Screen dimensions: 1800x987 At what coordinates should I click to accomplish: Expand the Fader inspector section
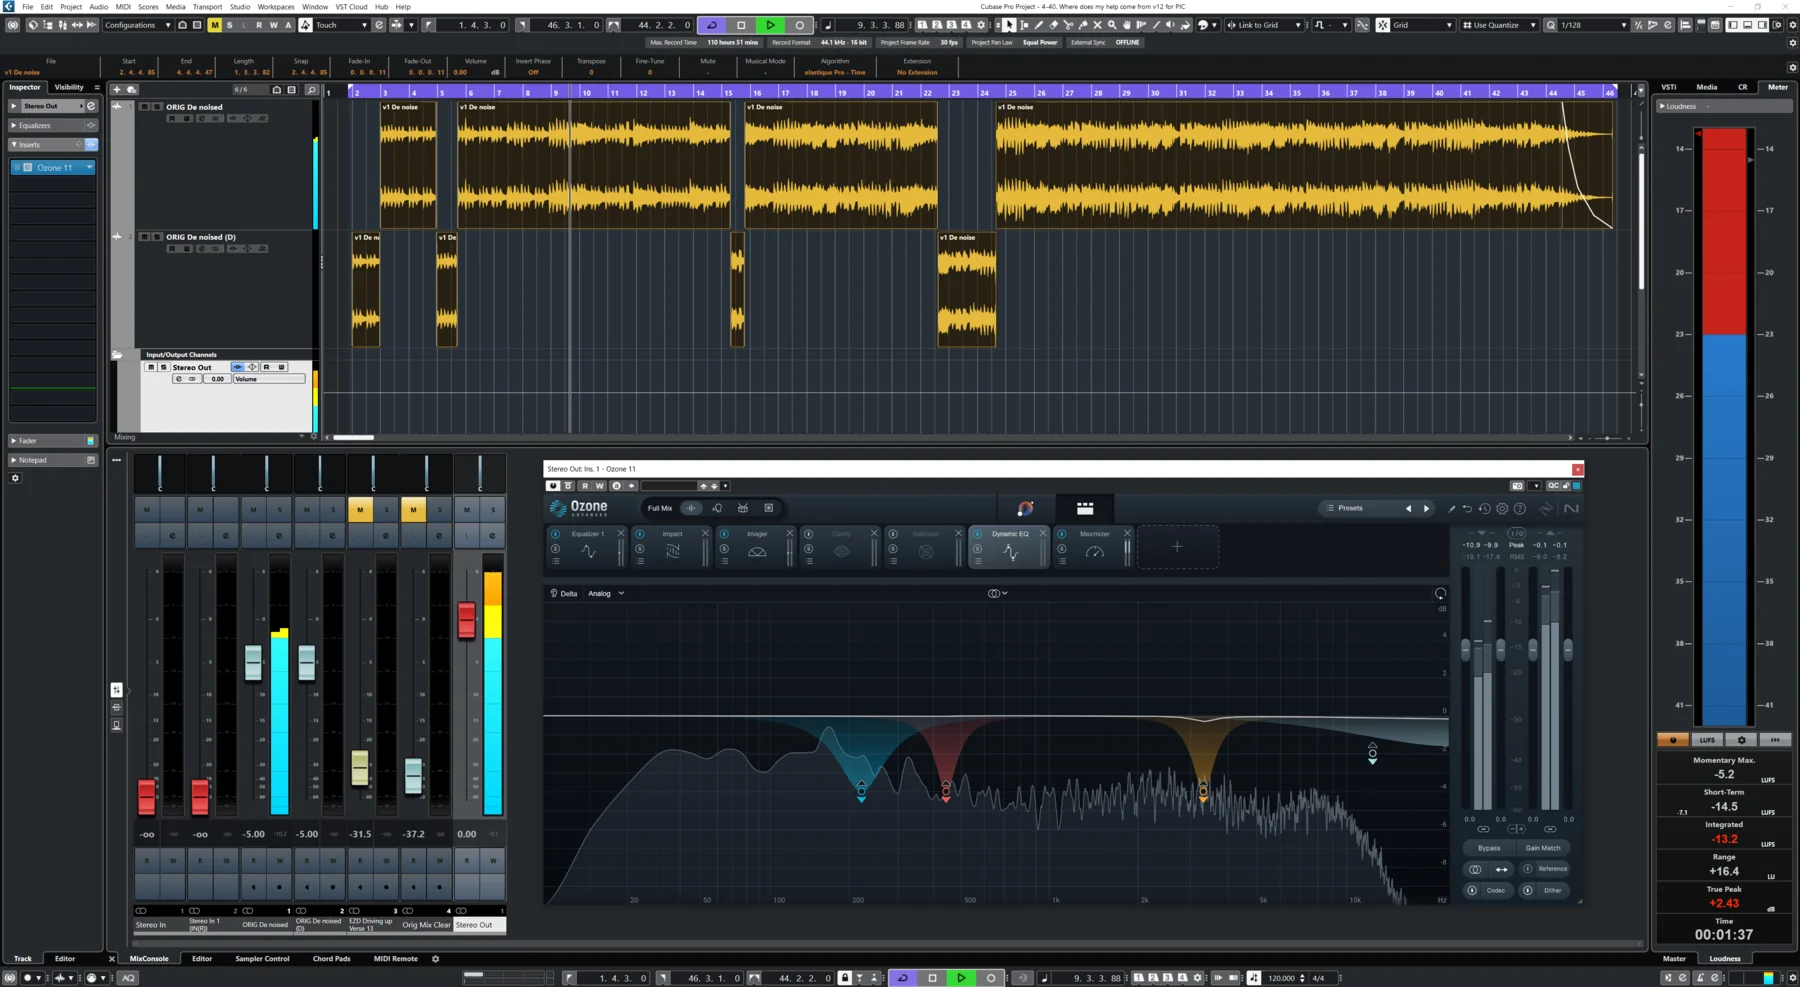pyautogui.click(x=52, y=440)
